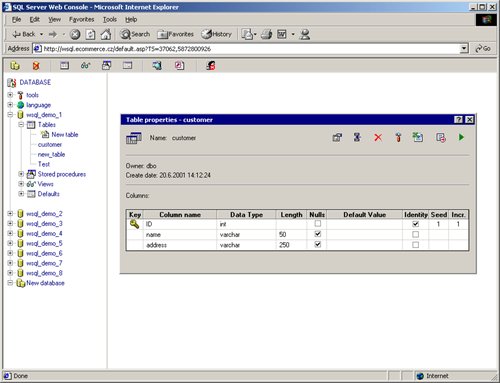Collapse the wsql_demo_1 database node

pyautogui.click(x=10, y=115)
